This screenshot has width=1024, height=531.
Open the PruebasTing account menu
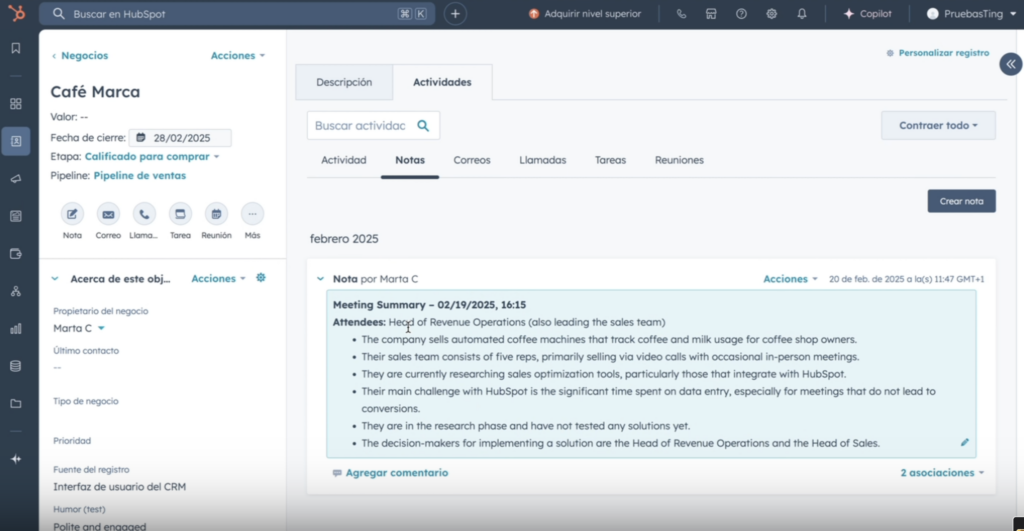pos(971,14)
